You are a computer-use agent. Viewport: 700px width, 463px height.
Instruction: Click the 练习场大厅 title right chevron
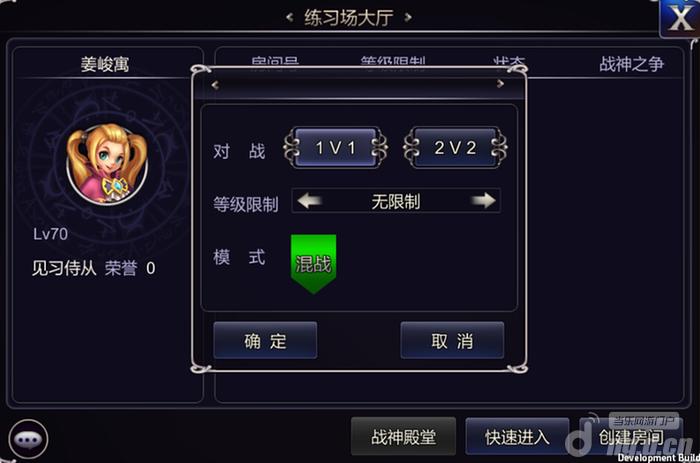pyautogui.click(x=408, y=18)
